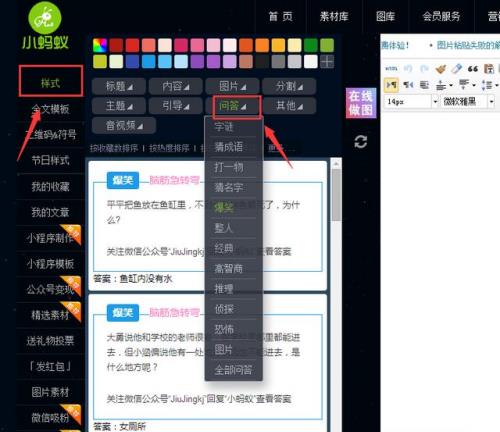Click the undo arrow icon

pos(408,69)
